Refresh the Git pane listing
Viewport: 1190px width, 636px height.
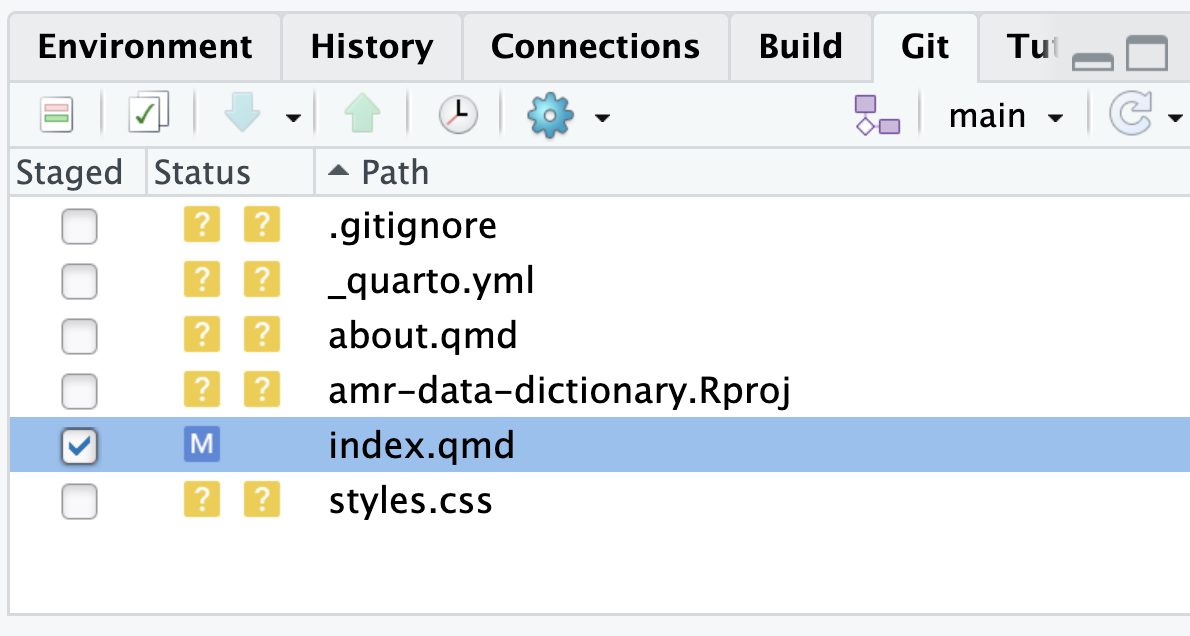pyautogui.click(x=1131, y=115)
